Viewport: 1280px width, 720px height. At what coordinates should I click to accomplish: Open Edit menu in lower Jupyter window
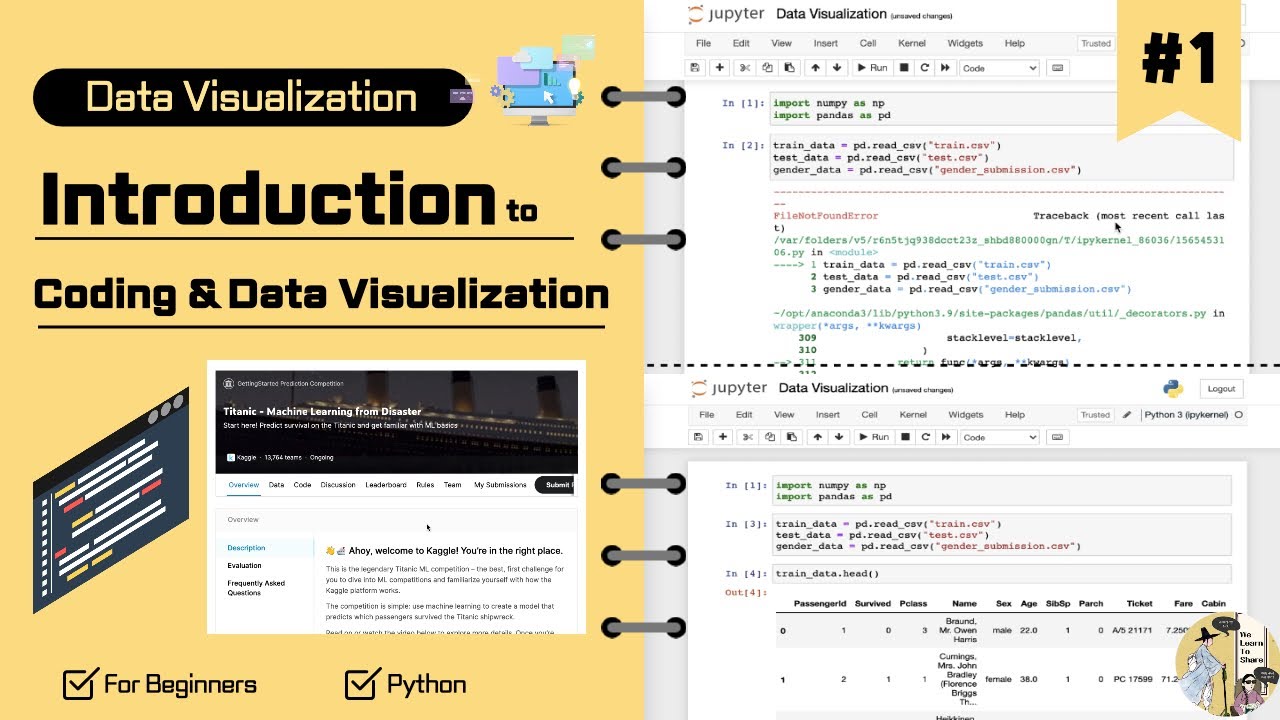(744, 414)
